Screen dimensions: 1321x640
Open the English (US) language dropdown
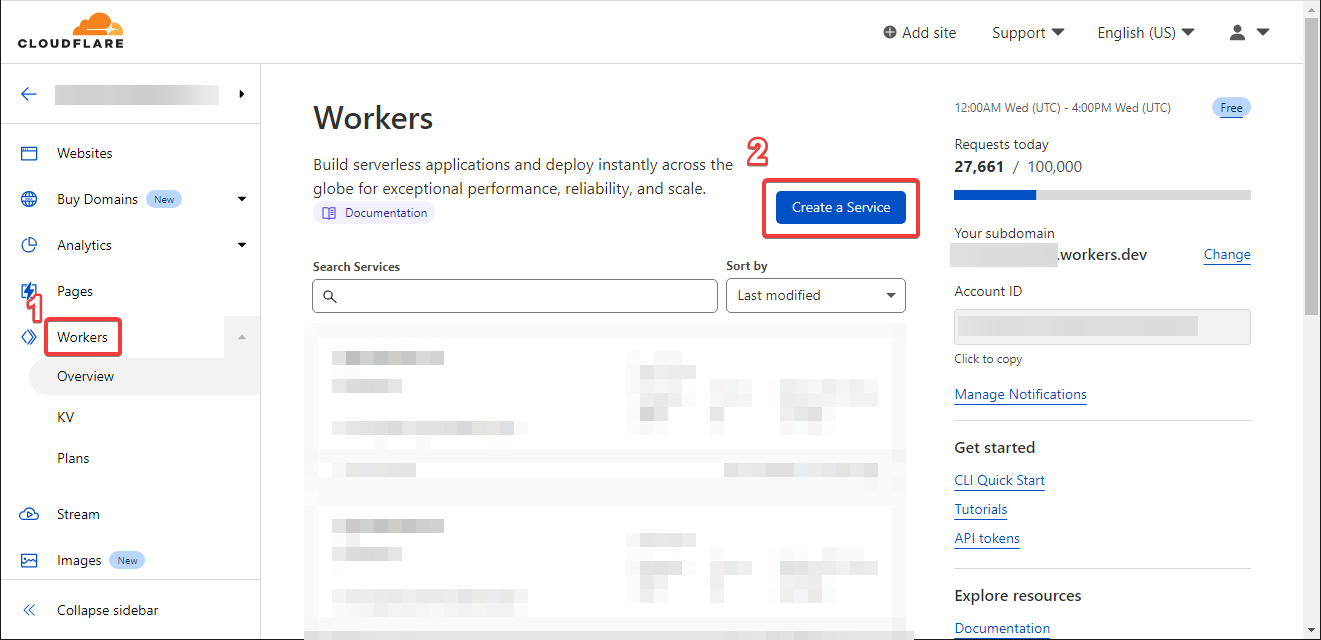[1146, 32]
